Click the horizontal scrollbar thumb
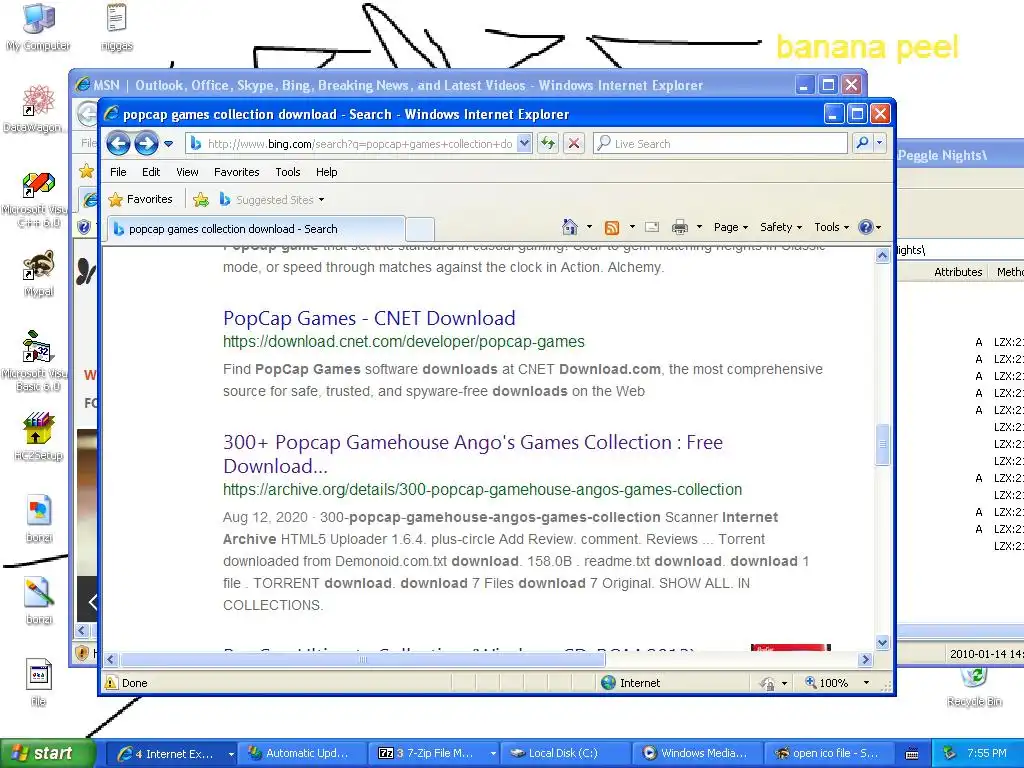 pos(363,660)
